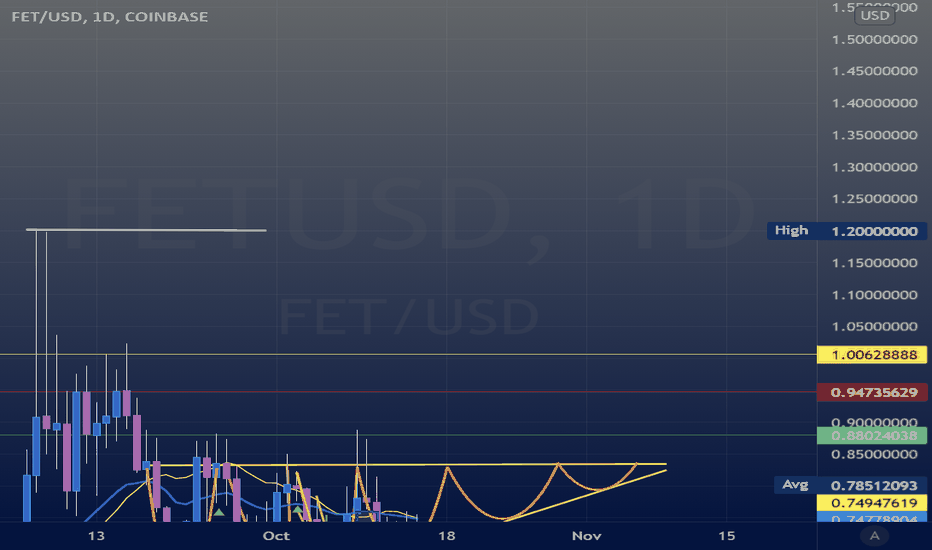Open the USD currency selector
The width and height of the screenshot is (932, 550).
pyautogui.click(x=875, y=15)
